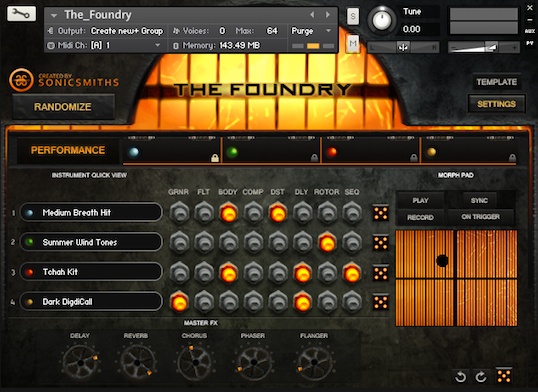Image resolution: width=538 pixels, height=392 pixels.
Task: Click the redo arrow icon
Action: (x=481, y=377)
